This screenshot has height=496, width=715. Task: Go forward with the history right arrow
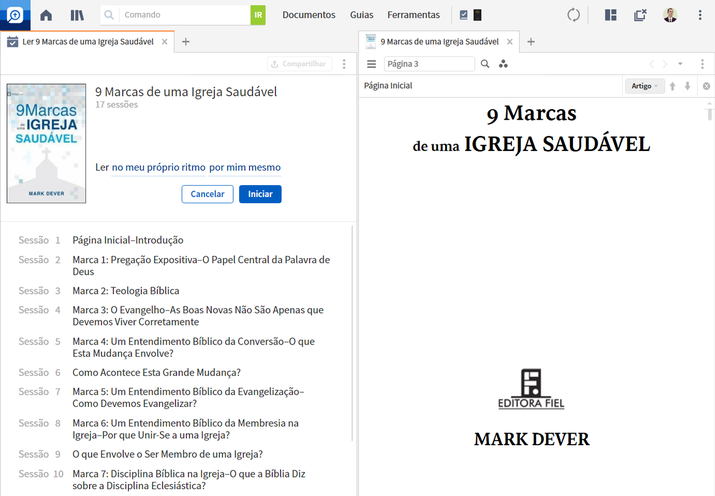tap(665, 64)
